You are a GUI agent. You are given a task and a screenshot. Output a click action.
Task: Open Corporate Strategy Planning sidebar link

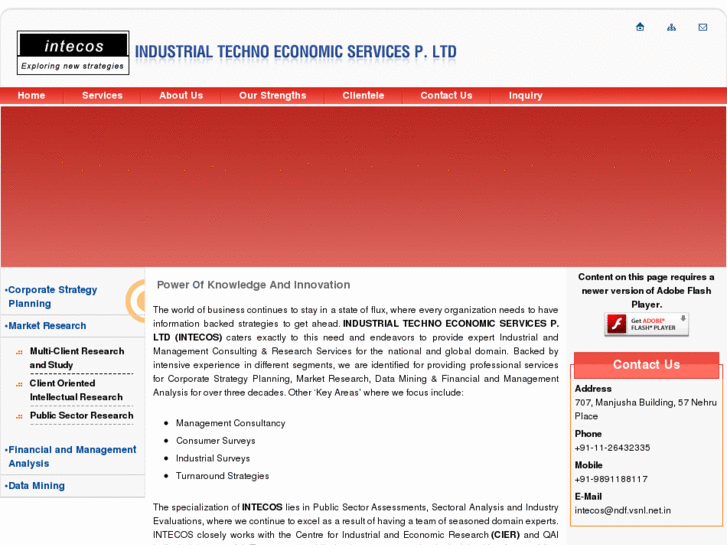click(52, 296)
